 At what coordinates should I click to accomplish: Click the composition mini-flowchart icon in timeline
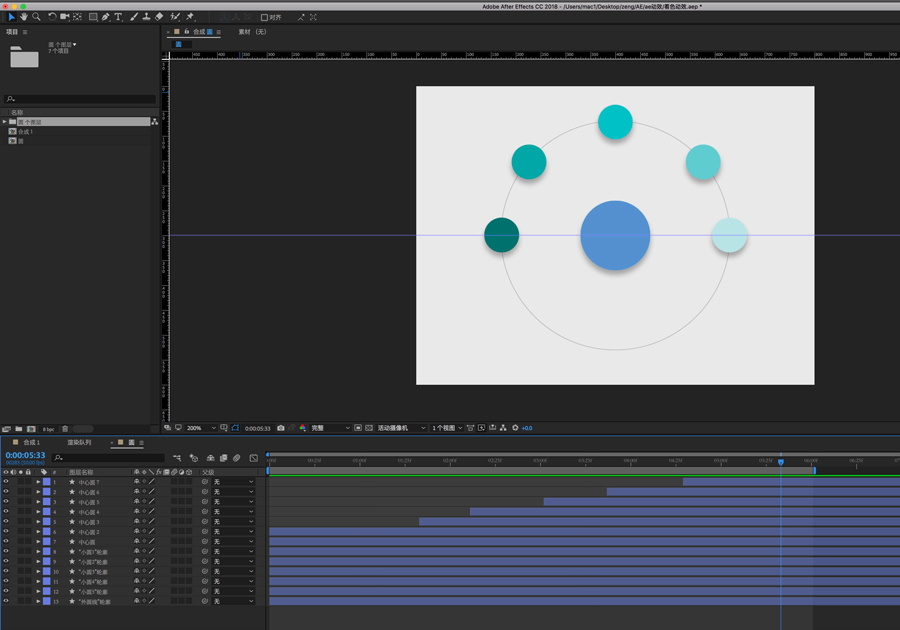pyautogui.click(x=177, y=458)
